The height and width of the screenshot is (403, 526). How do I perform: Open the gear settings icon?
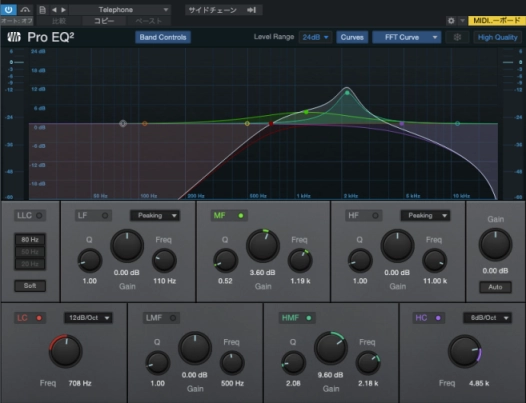(x=451, y=21)
